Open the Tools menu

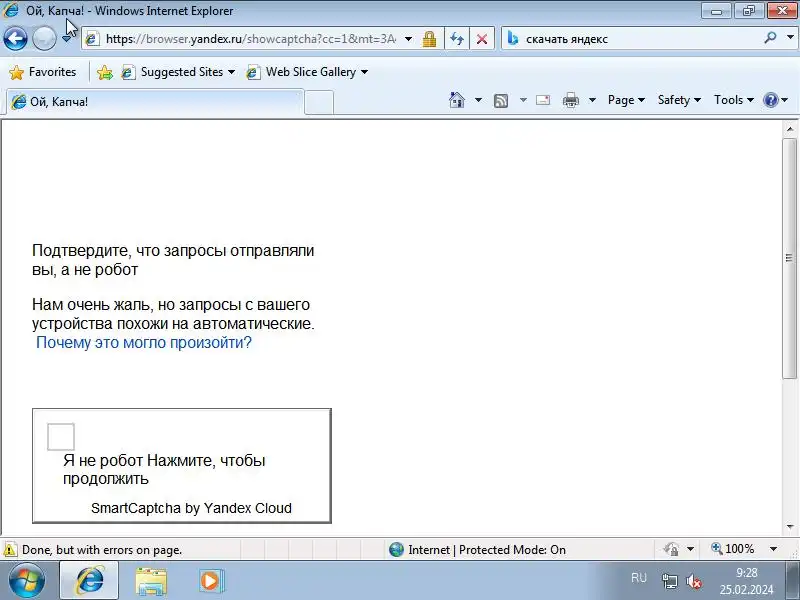point(734,100)
